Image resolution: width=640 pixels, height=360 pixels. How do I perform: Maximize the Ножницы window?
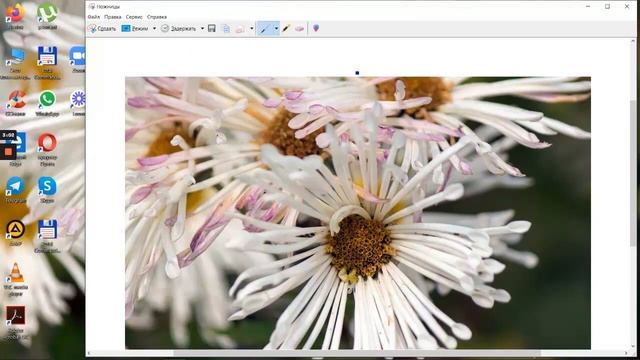(607, 7)
